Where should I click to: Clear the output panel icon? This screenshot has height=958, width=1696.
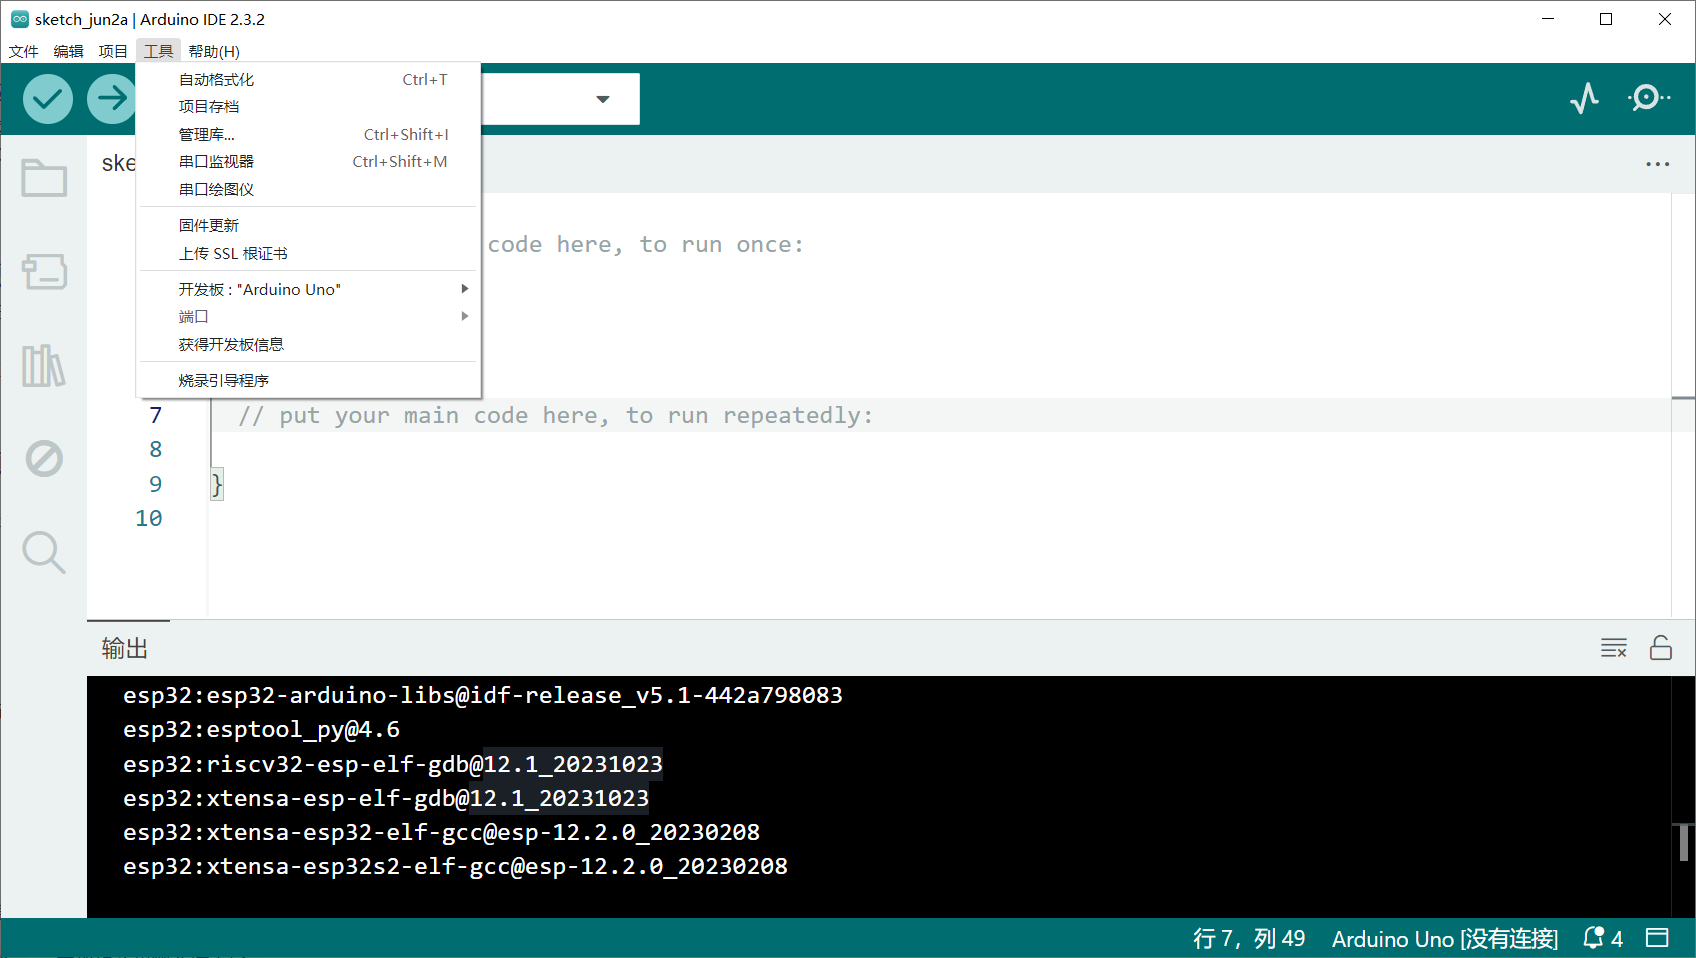1614,648
